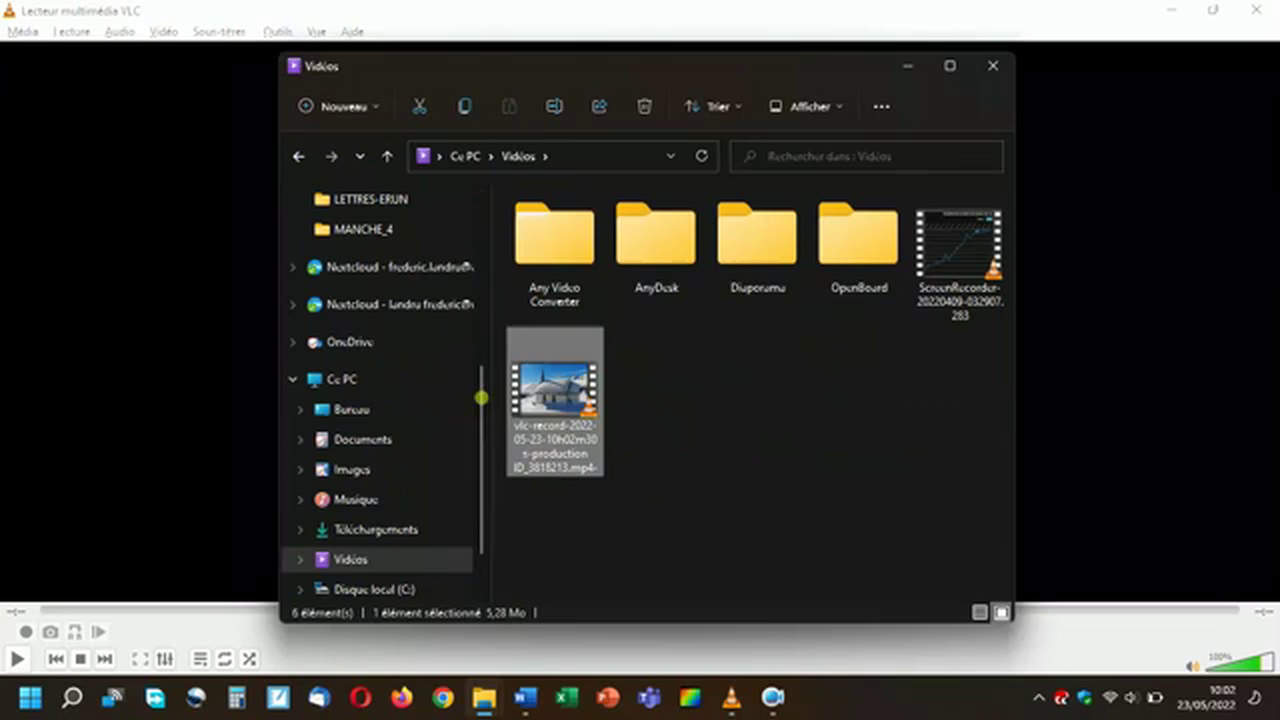This screenshot has height=720, width=1280.
Task: Click the Windows Start button
Action: point(30,697)
